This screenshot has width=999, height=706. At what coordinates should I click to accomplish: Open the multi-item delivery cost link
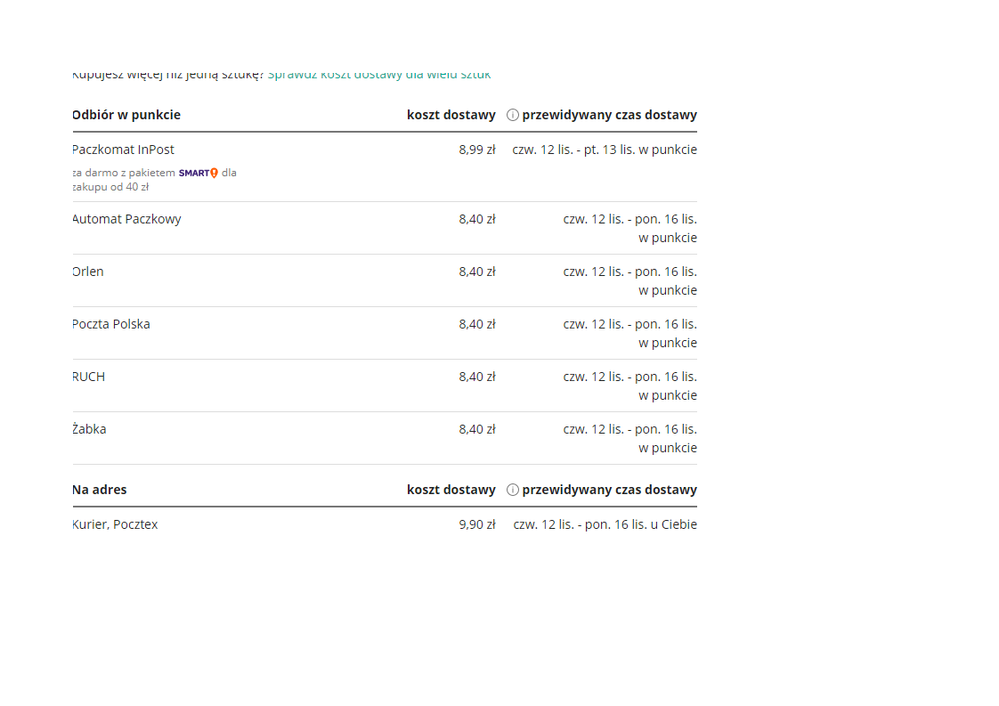click(379, 75)
